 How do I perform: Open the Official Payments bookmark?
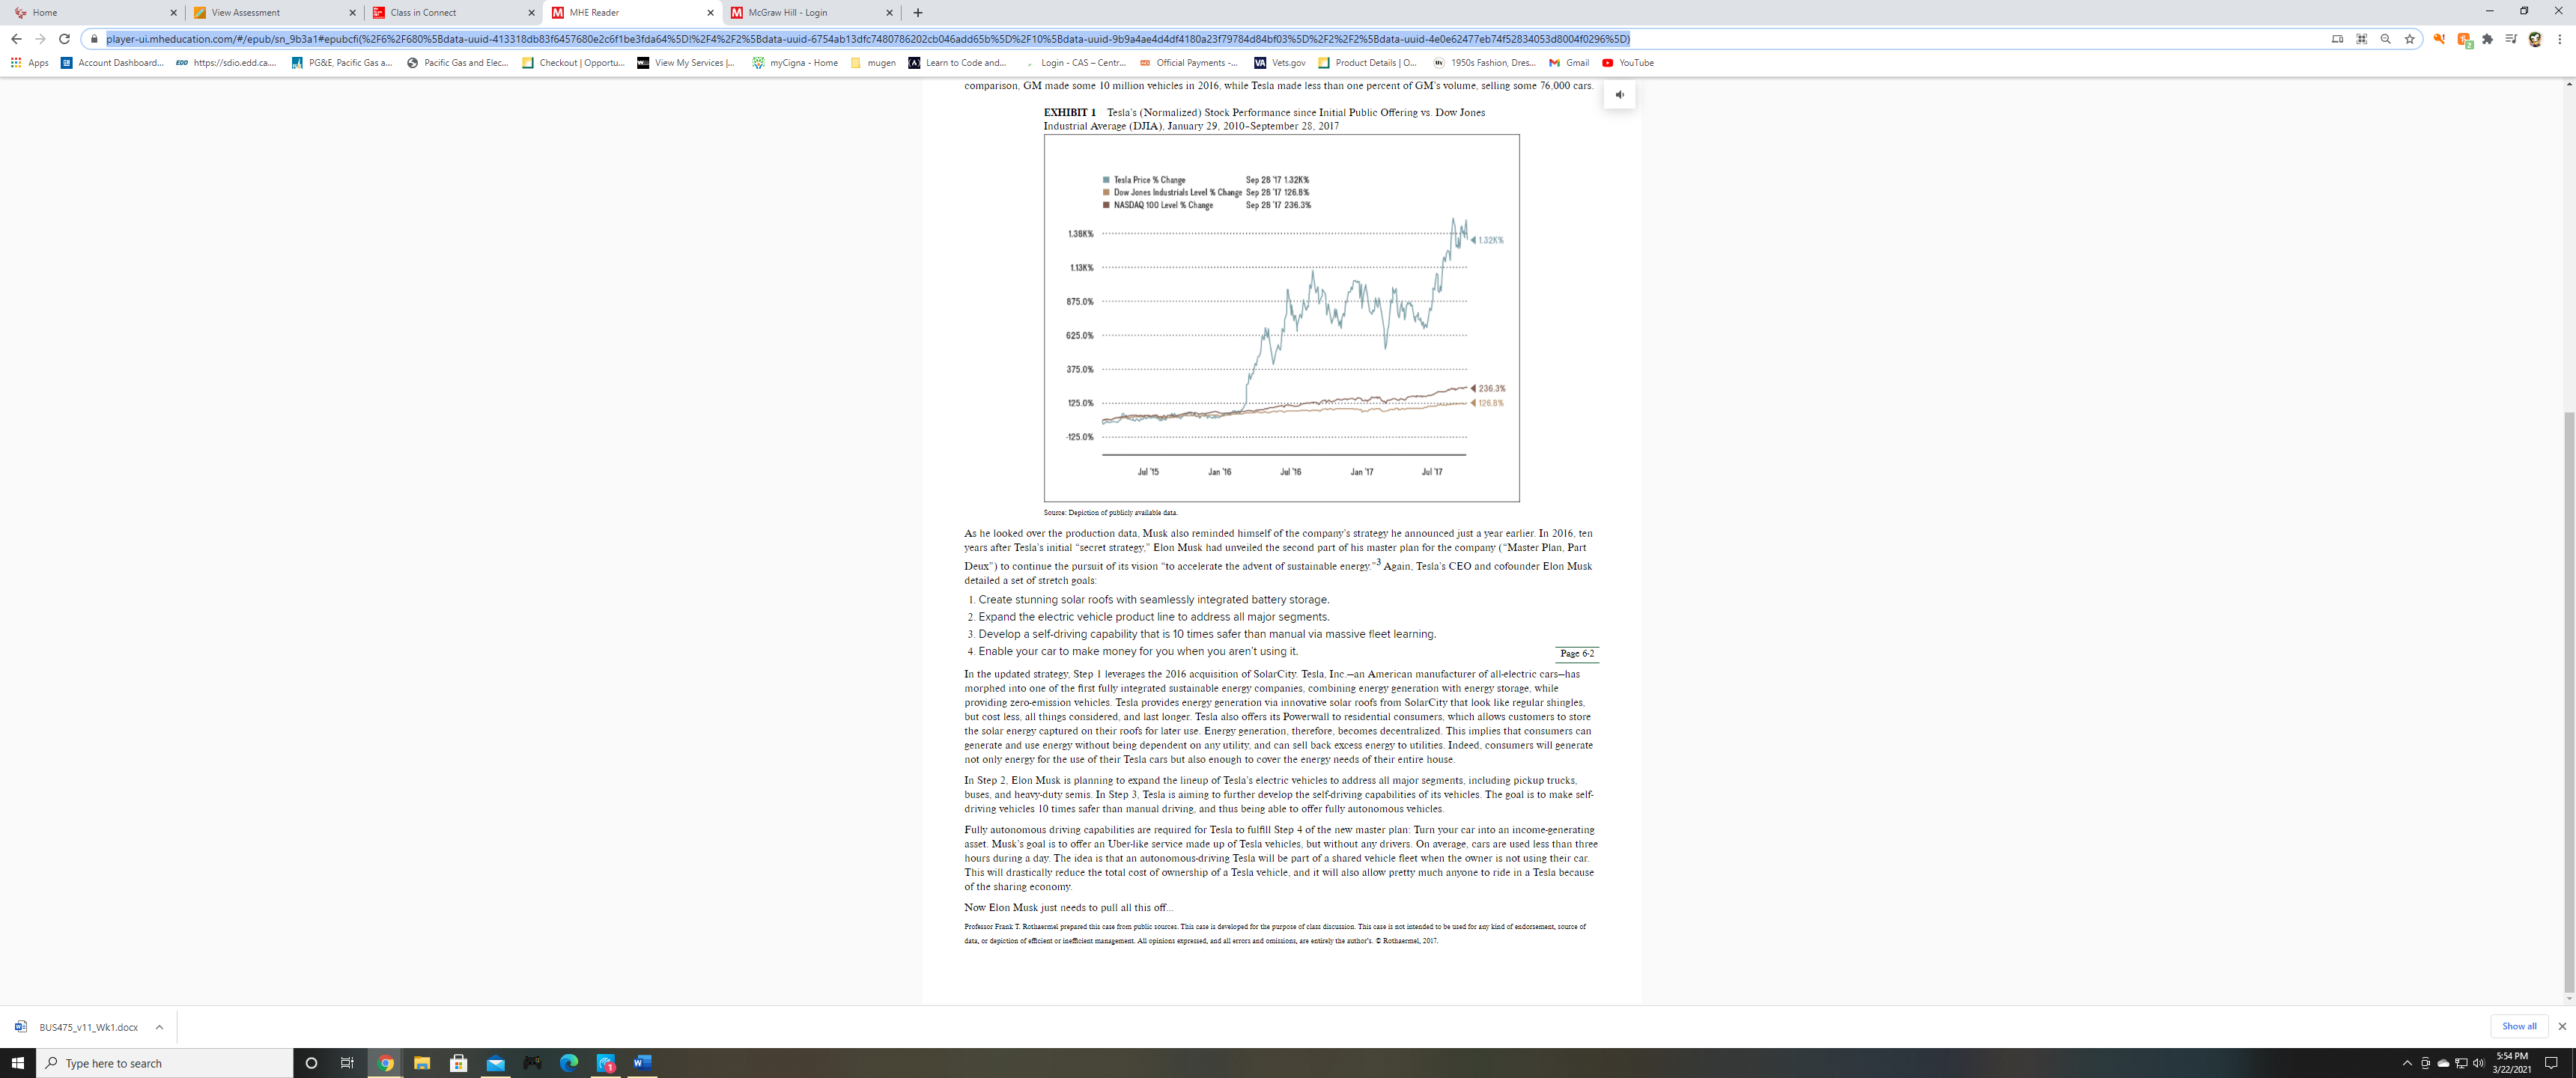click(x=1189, y=63)
